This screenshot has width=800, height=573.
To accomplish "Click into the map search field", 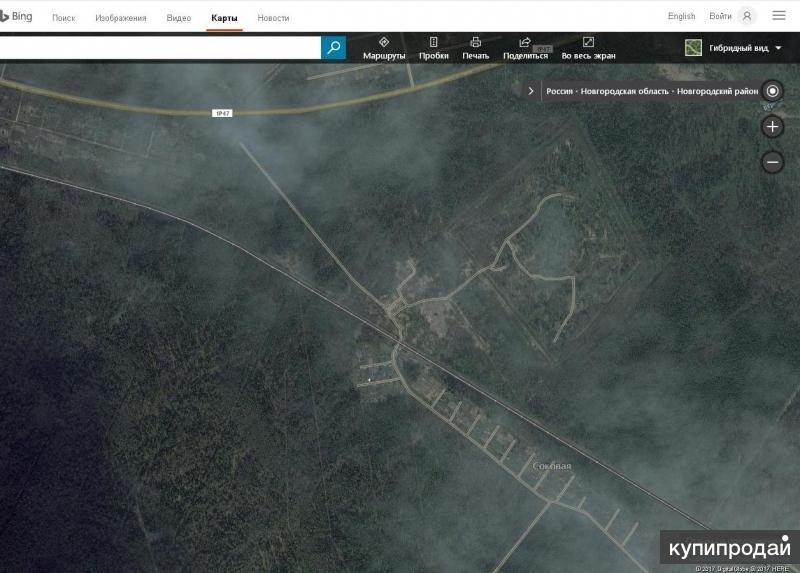I will click(x=160, y=47).
